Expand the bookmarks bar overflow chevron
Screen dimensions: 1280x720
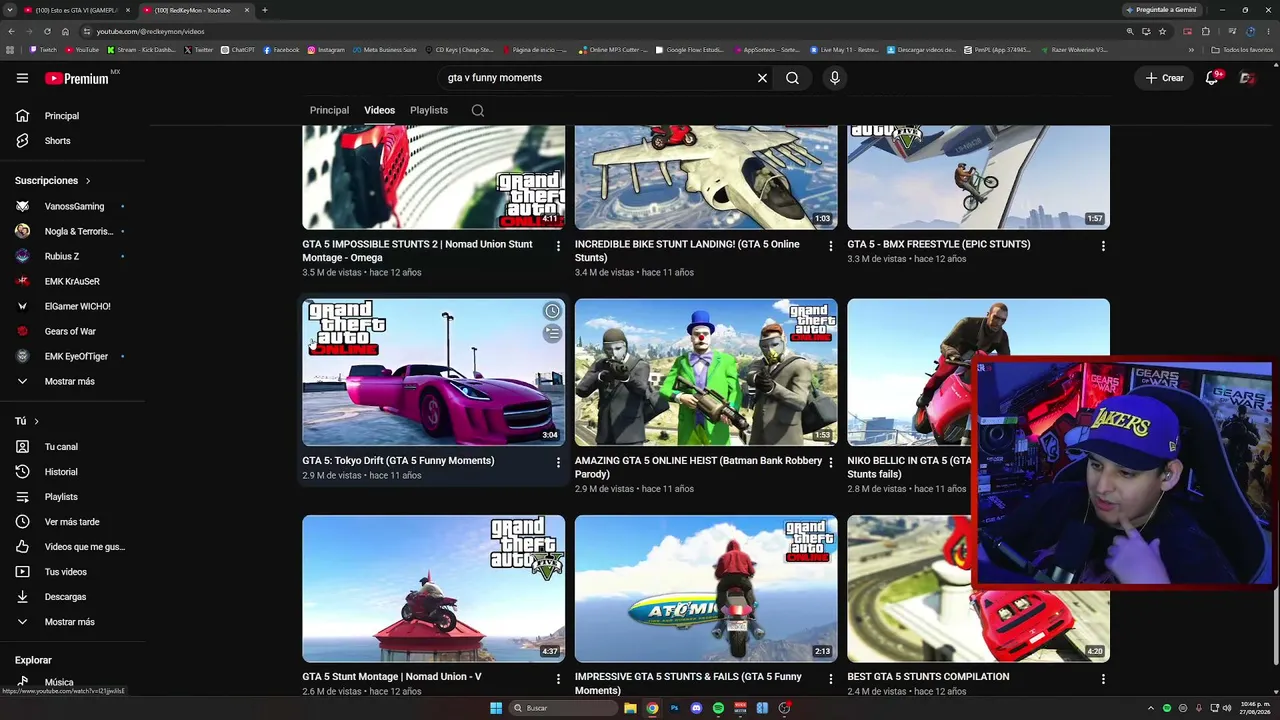(x=1191, y=50)
